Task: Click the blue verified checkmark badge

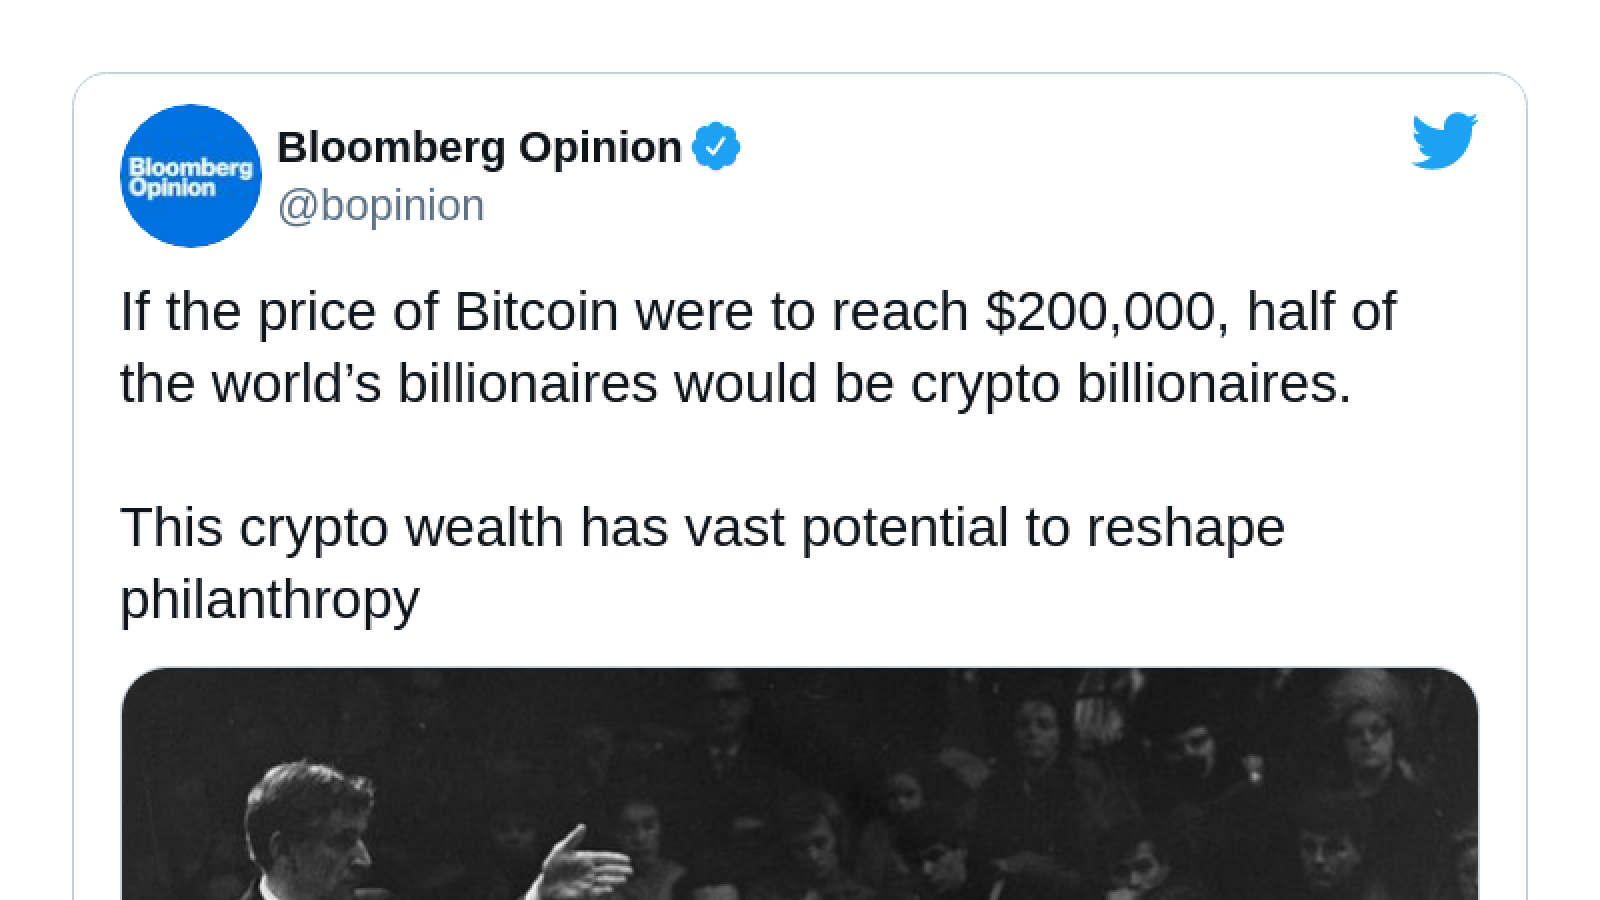Action: pos(716,147)
